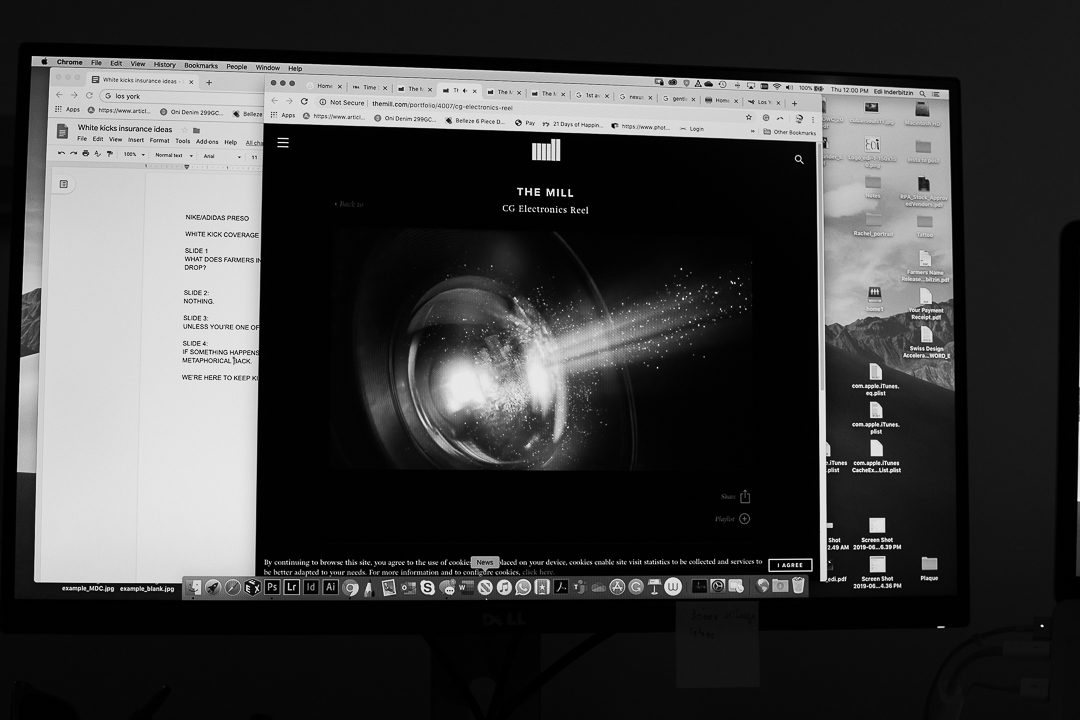This screenshot has height=720, width=1080.
Task: Switch to the 1st av Google tab
Action: (591, 95)
